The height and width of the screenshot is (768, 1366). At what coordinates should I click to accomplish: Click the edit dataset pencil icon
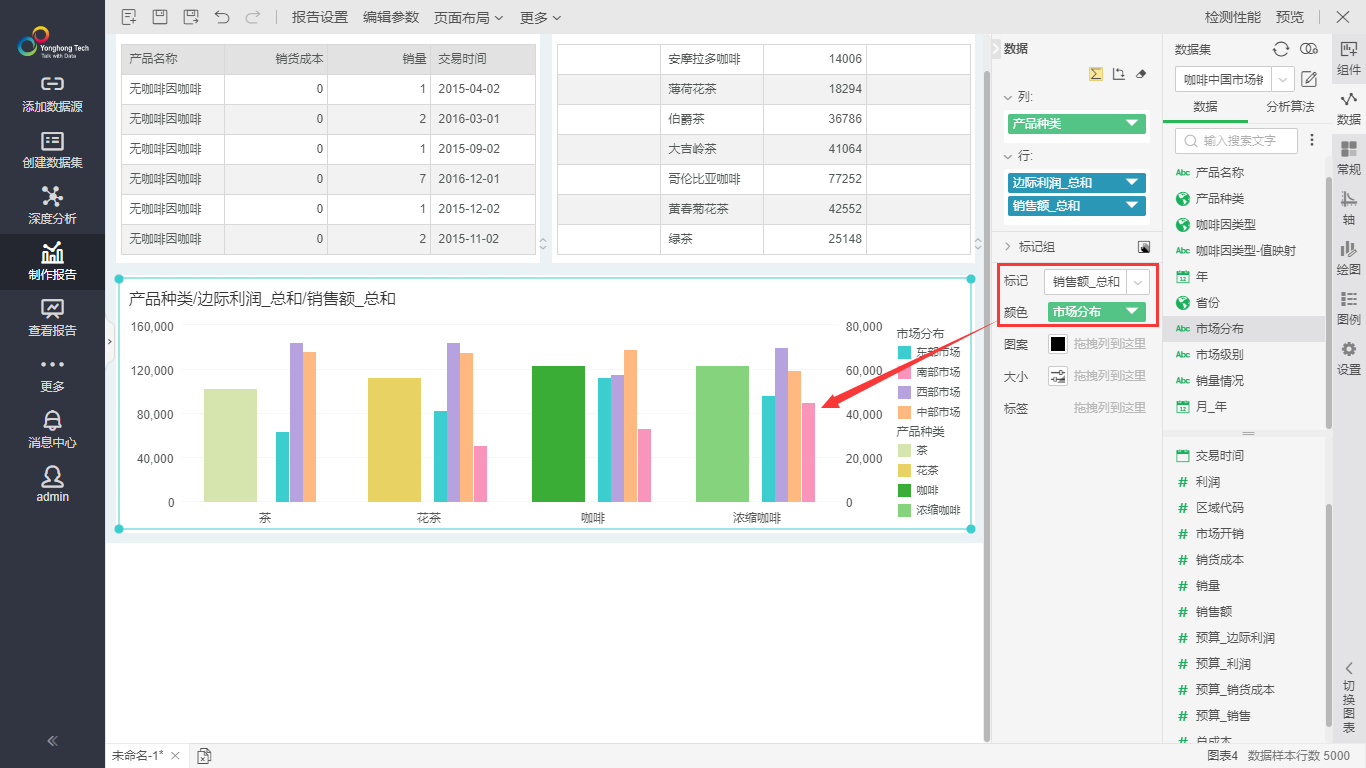(x=1308, y=79)
